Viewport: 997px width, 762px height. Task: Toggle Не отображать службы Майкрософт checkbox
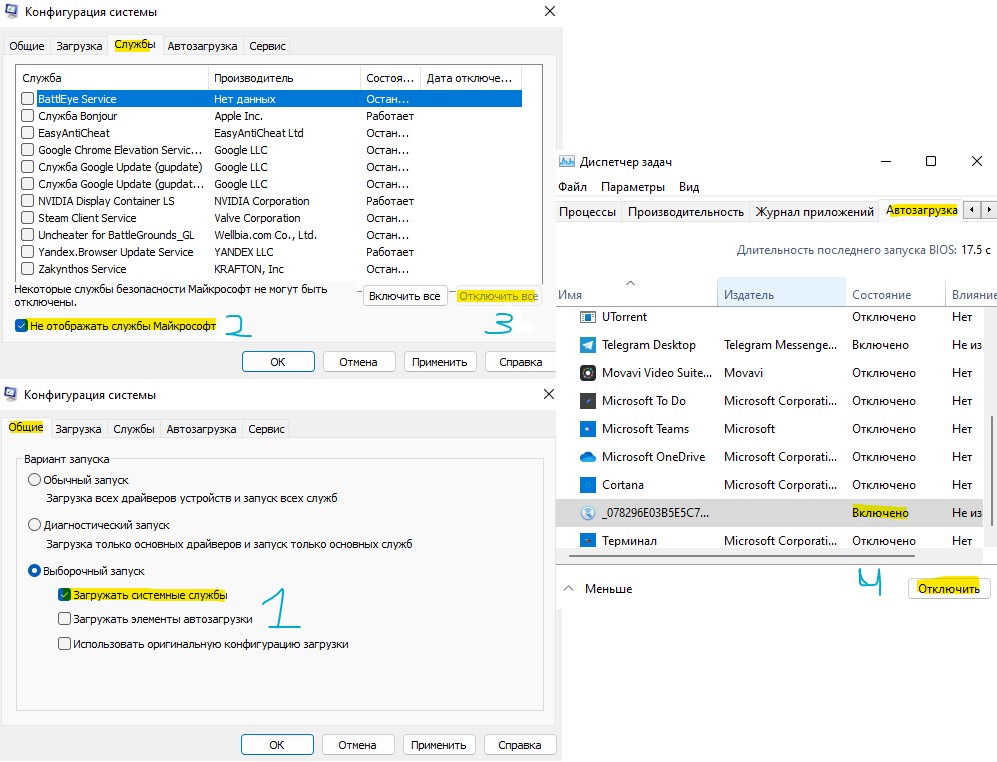point(22,326)
